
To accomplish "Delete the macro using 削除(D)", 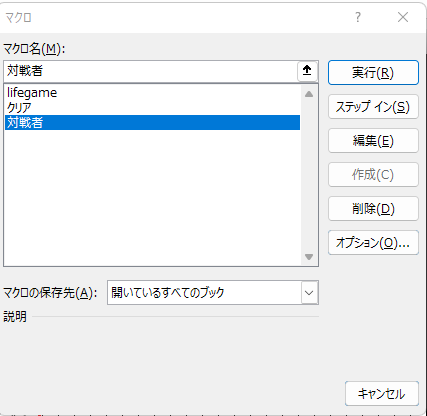I will [373, 209].
